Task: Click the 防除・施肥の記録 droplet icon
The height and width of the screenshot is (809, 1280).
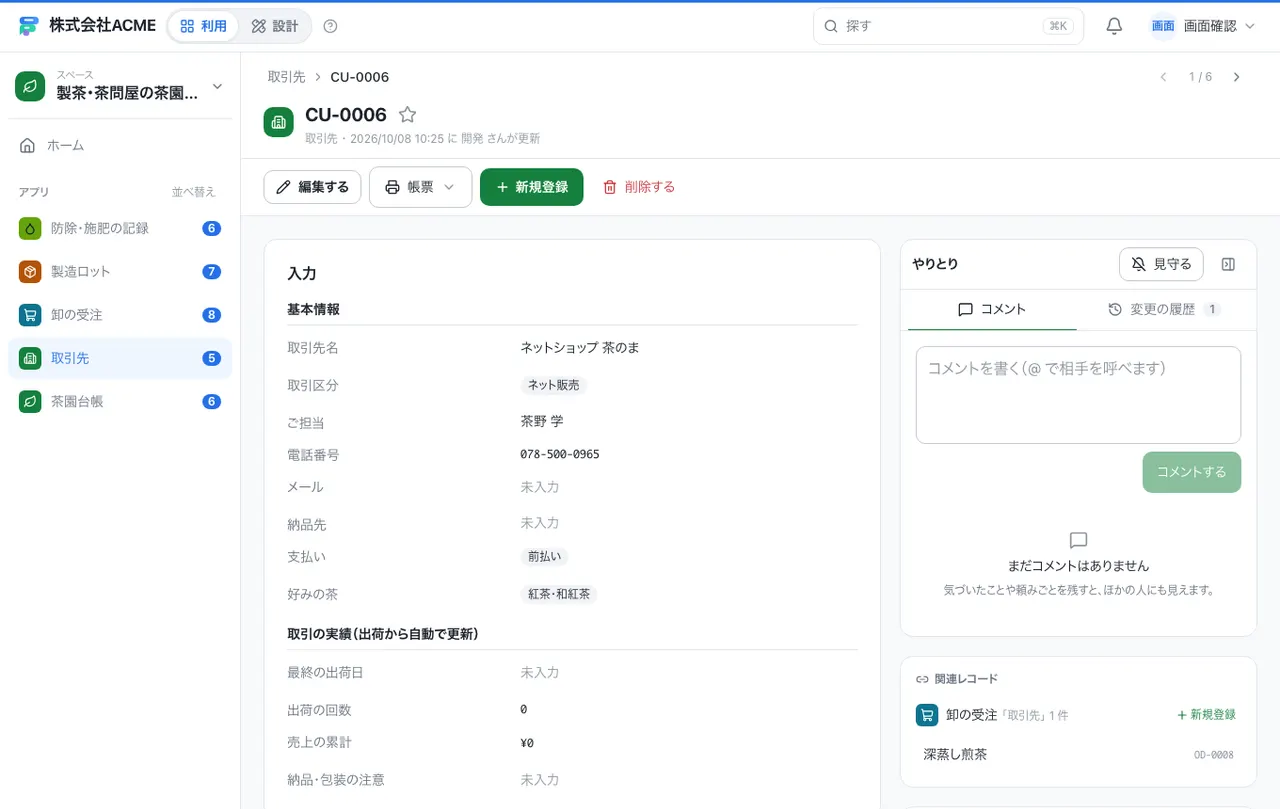Action: 30,228
